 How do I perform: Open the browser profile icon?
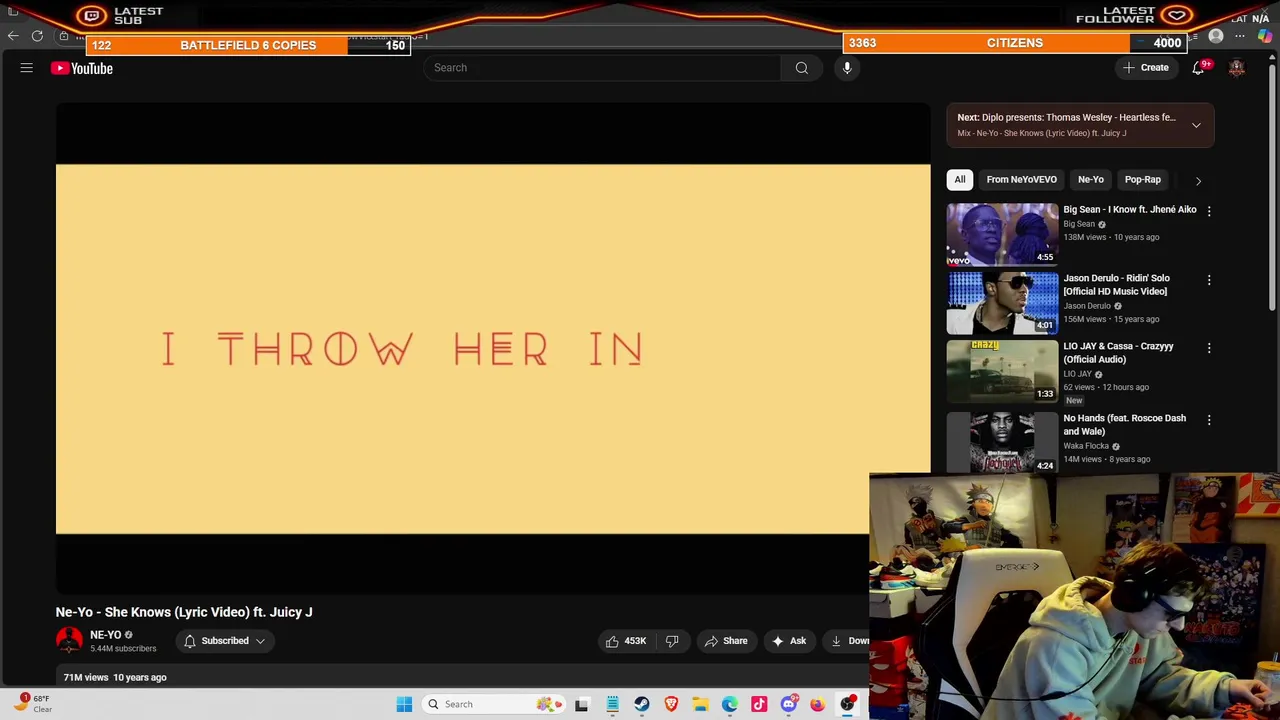(x=1216, y=36)
